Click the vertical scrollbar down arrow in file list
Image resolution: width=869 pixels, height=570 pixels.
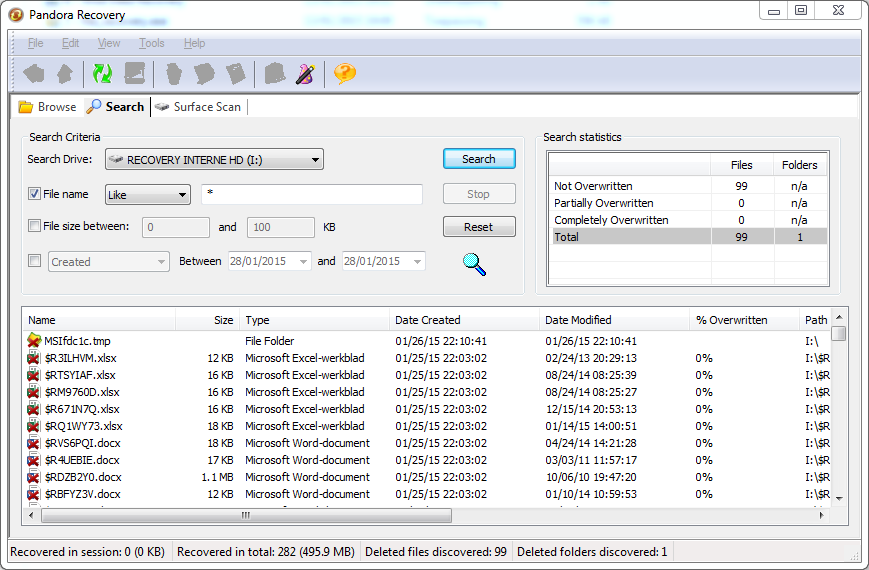[839, 498]
